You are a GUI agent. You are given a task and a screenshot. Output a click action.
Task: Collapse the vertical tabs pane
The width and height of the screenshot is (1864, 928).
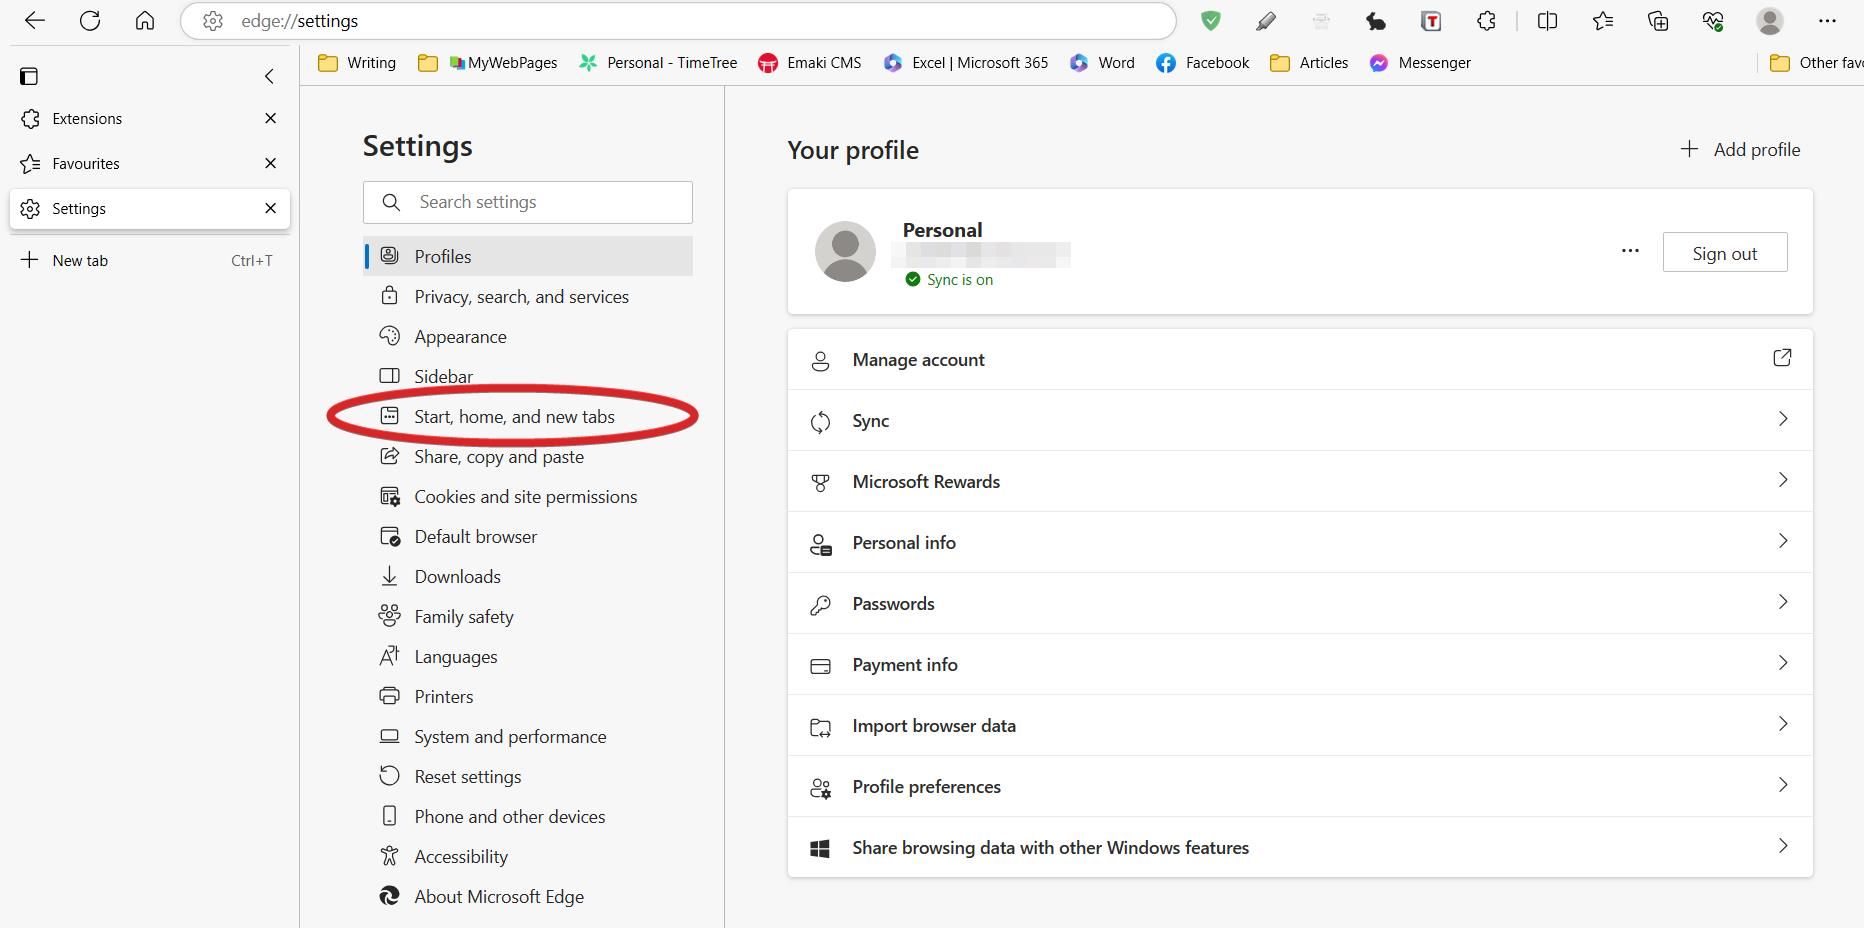(x=269, y=76)
